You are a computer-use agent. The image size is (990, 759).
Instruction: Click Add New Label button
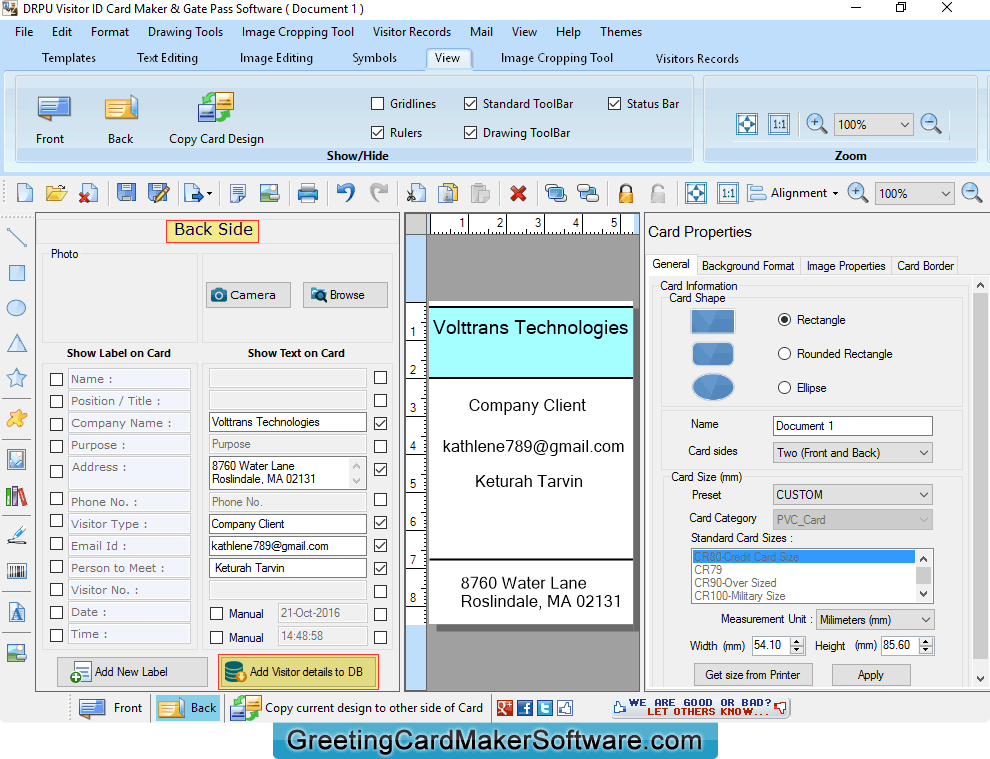click(132, 672)
